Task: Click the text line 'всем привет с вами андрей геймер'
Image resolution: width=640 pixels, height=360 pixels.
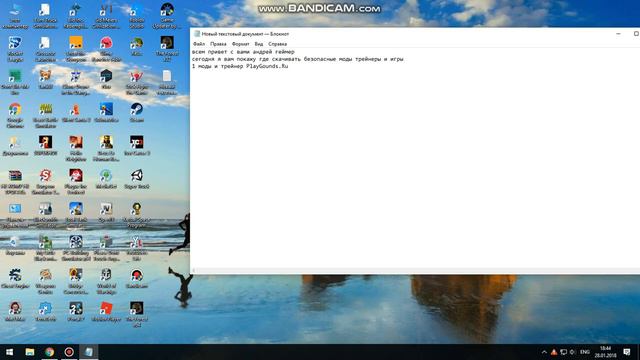Action: click(243, 52)
